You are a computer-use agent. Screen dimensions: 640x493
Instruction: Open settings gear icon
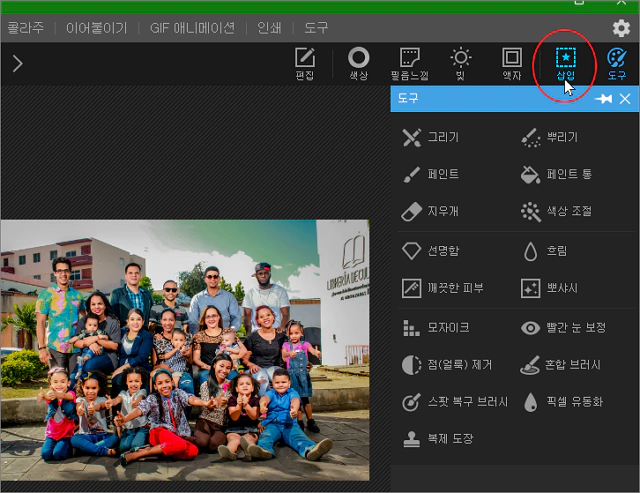[621, 28]
